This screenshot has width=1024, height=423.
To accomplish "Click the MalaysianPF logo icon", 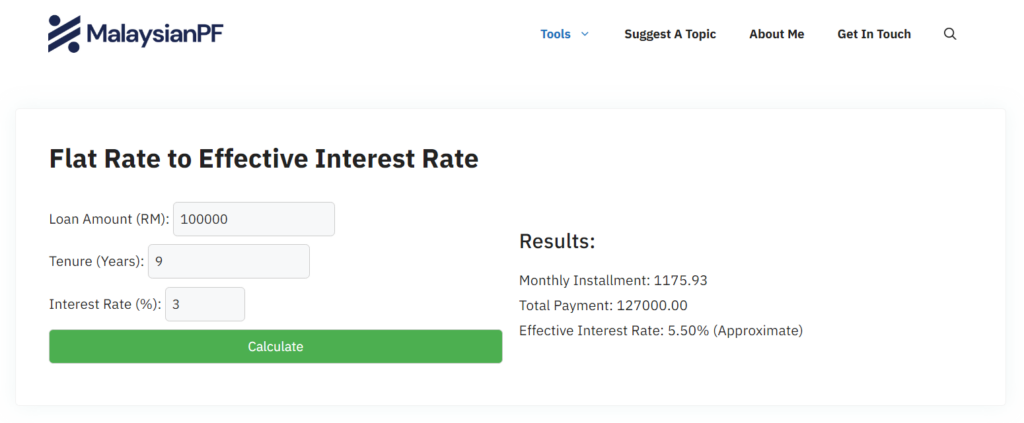I will click(x=64, y=34).
